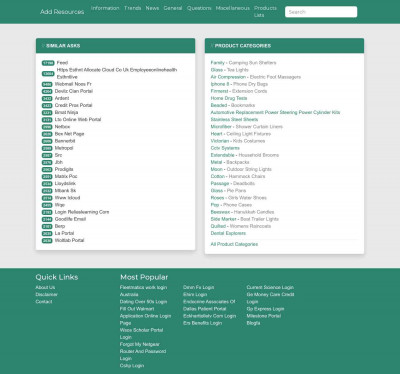
Task: Open Extension Cords category
Action: 250,91
